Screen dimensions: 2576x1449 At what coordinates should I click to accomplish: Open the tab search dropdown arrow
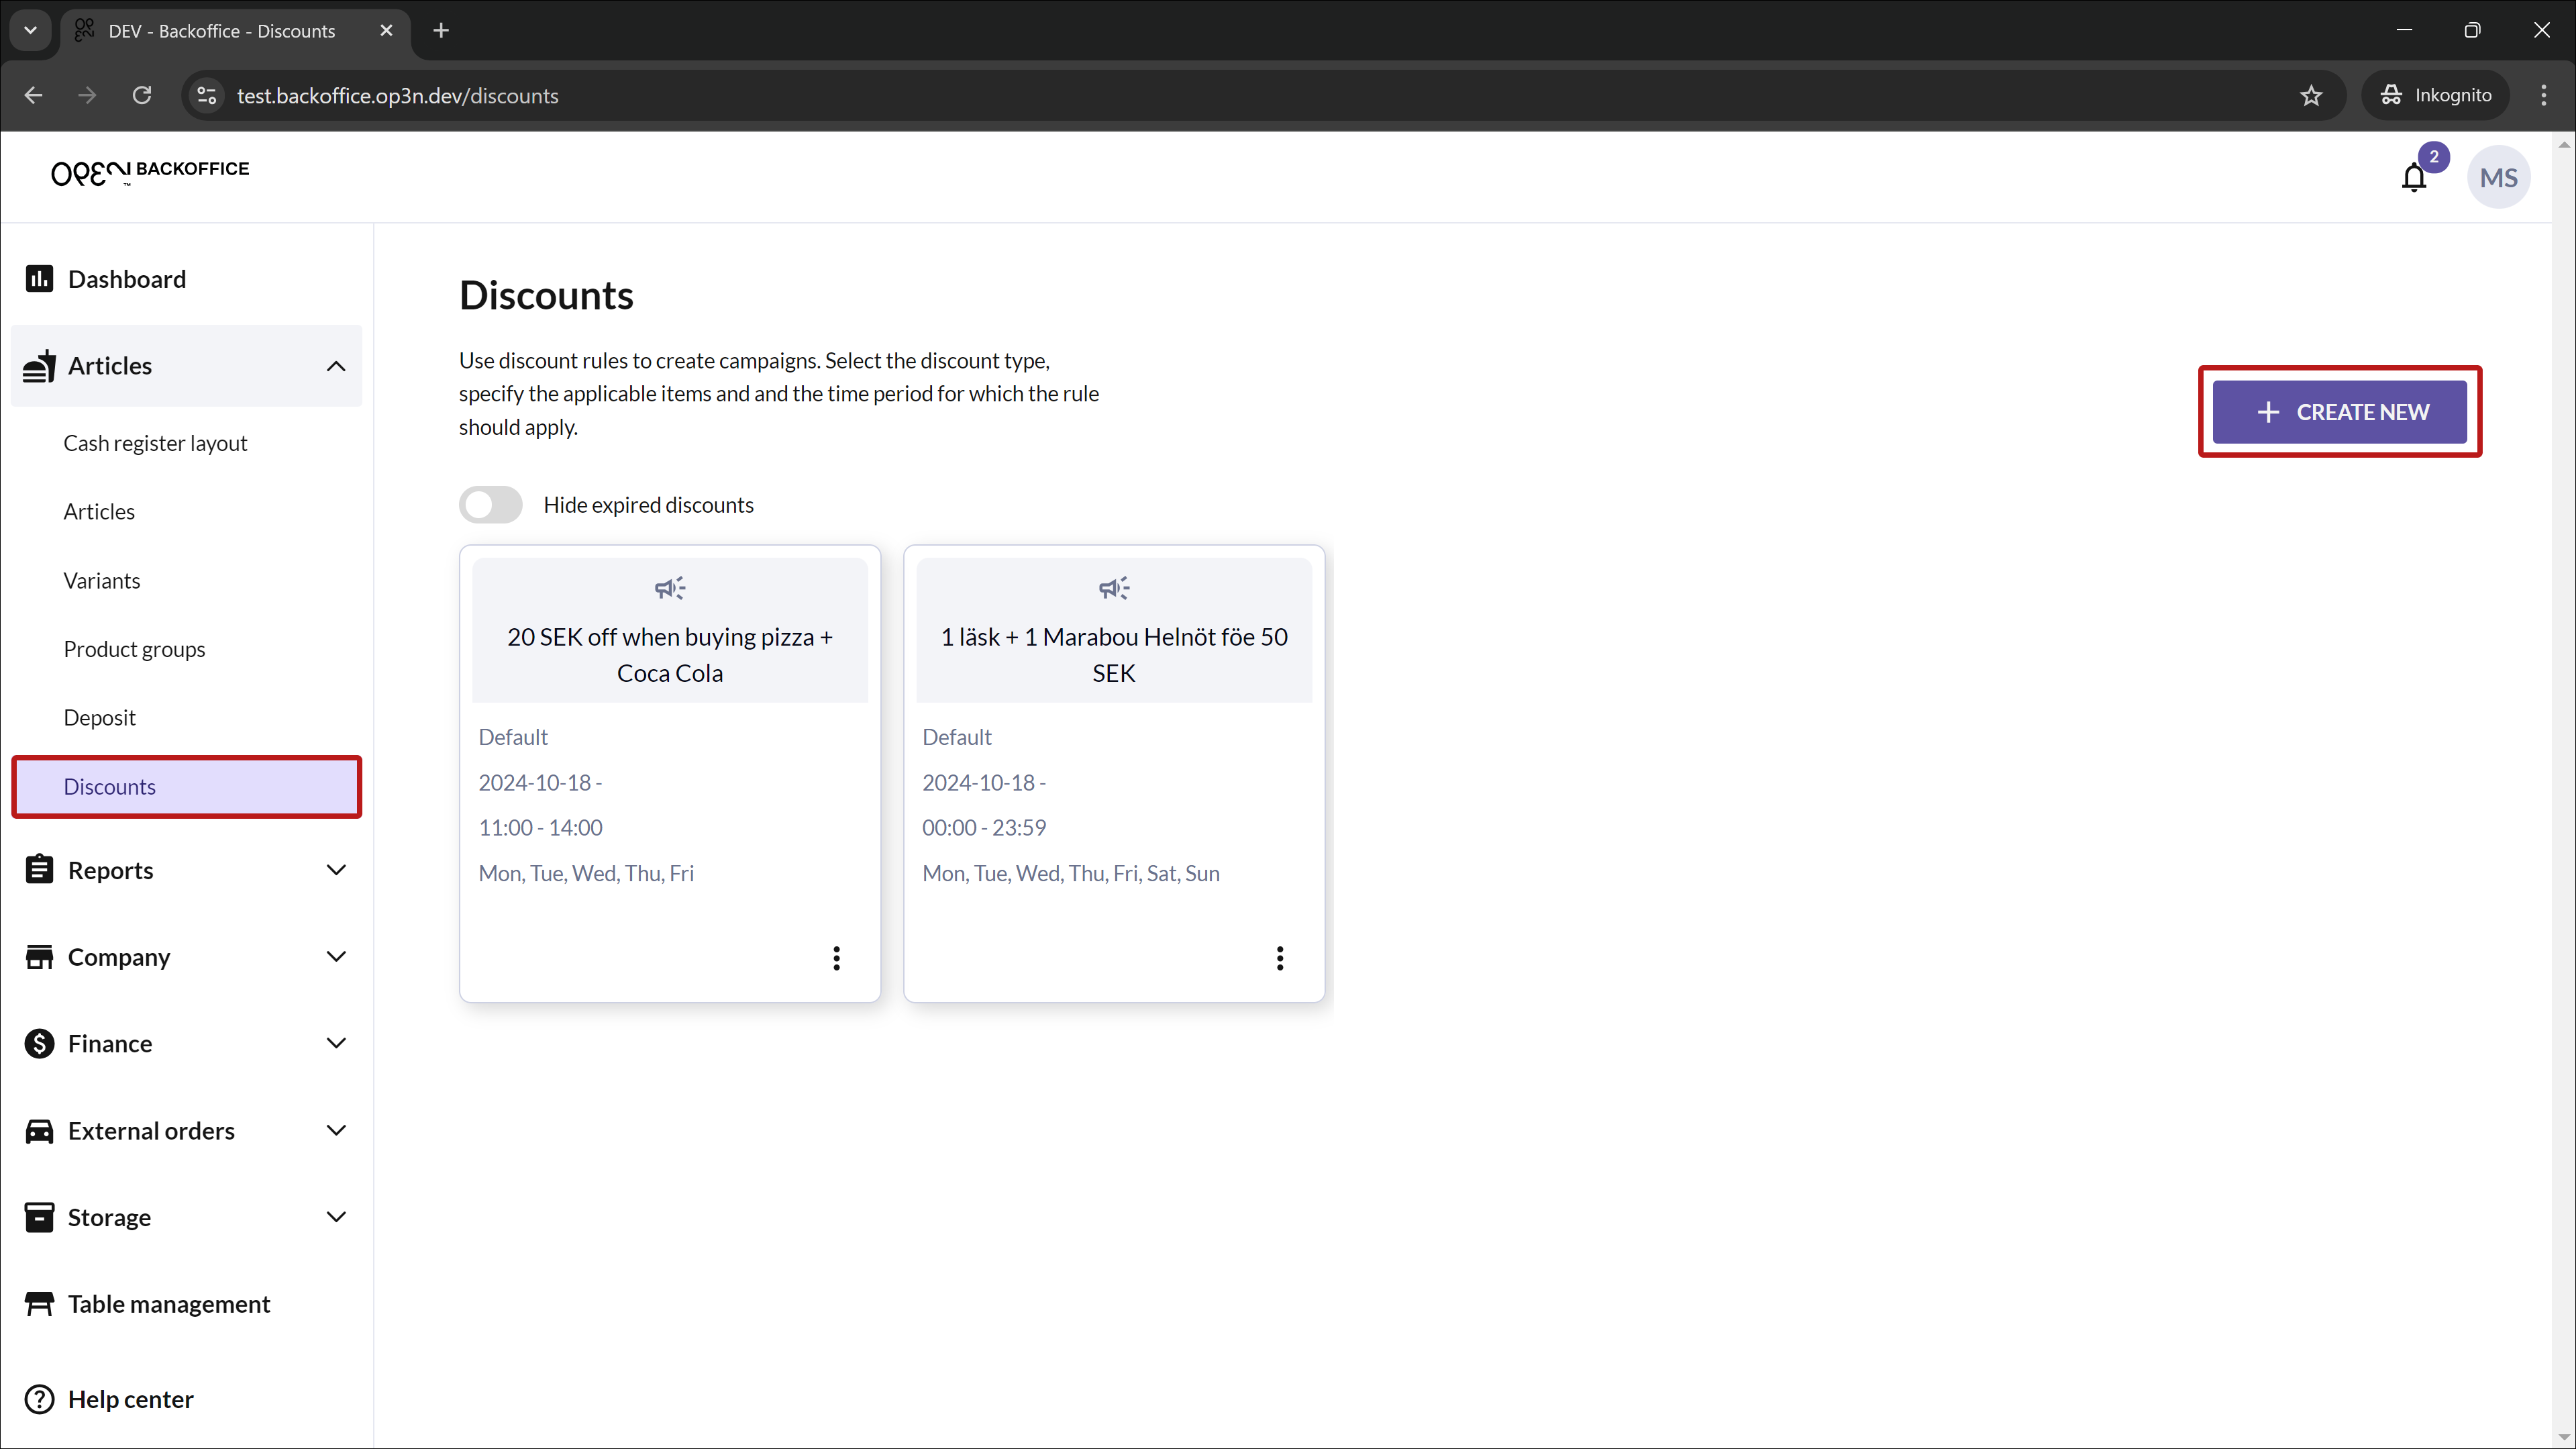(x=30, y=30)
